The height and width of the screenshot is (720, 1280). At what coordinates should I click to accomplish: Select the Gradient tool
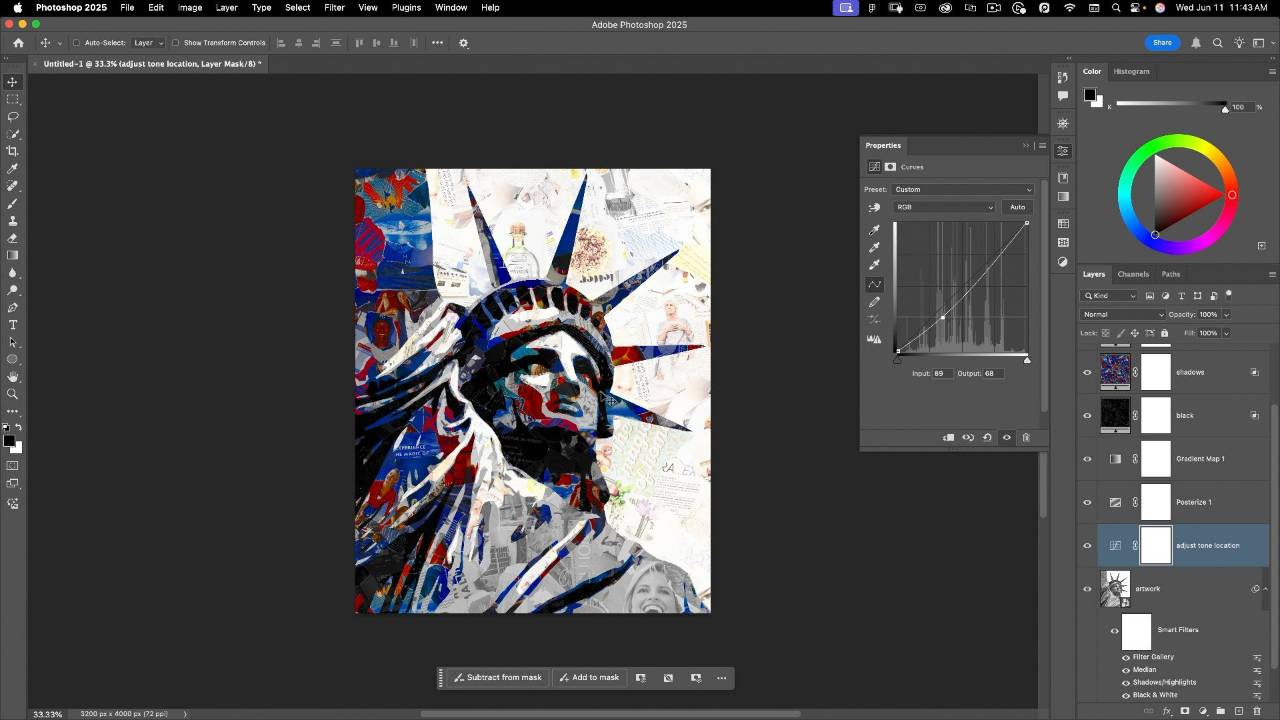(x=13, y=255)
